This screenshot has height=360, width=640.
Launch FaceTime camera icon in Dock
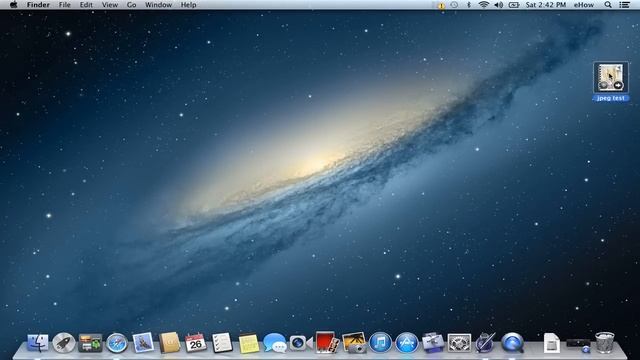(301, 343)
